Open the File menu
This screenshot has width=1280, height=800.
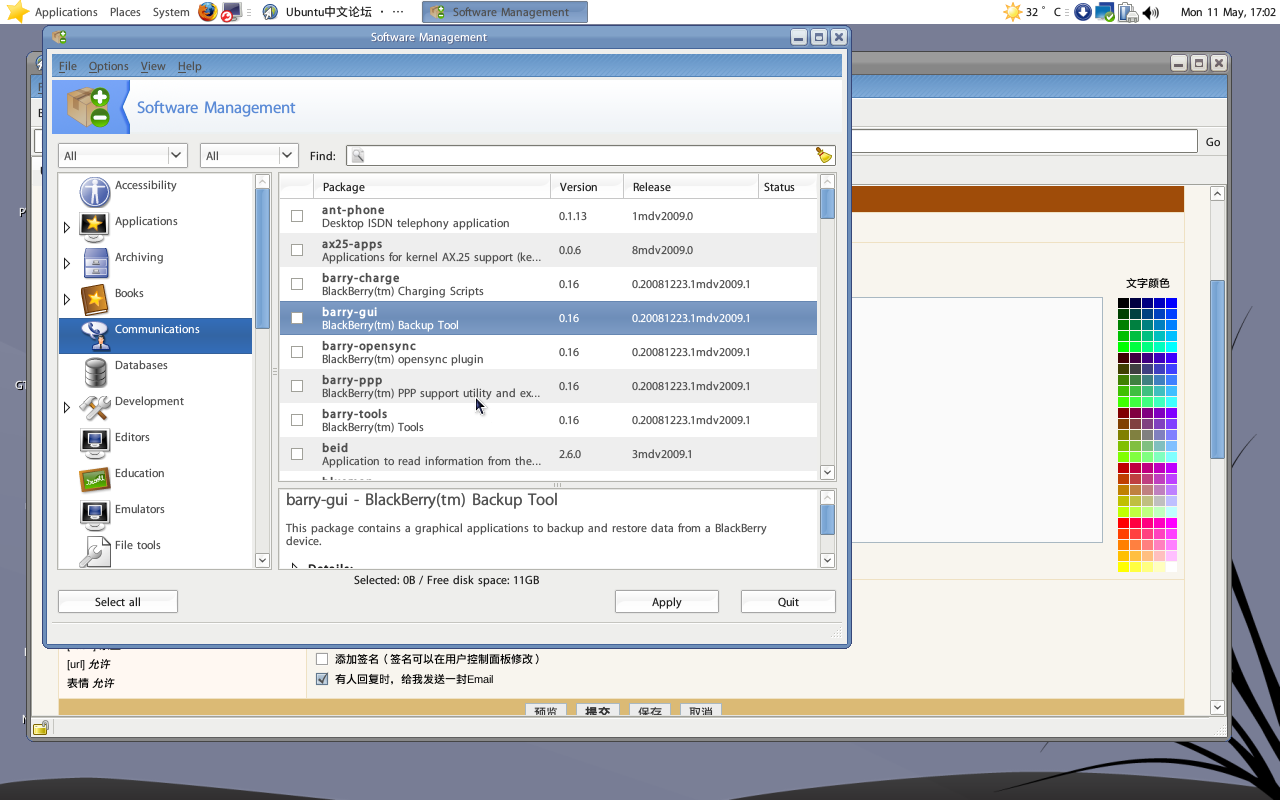point(68,66)
